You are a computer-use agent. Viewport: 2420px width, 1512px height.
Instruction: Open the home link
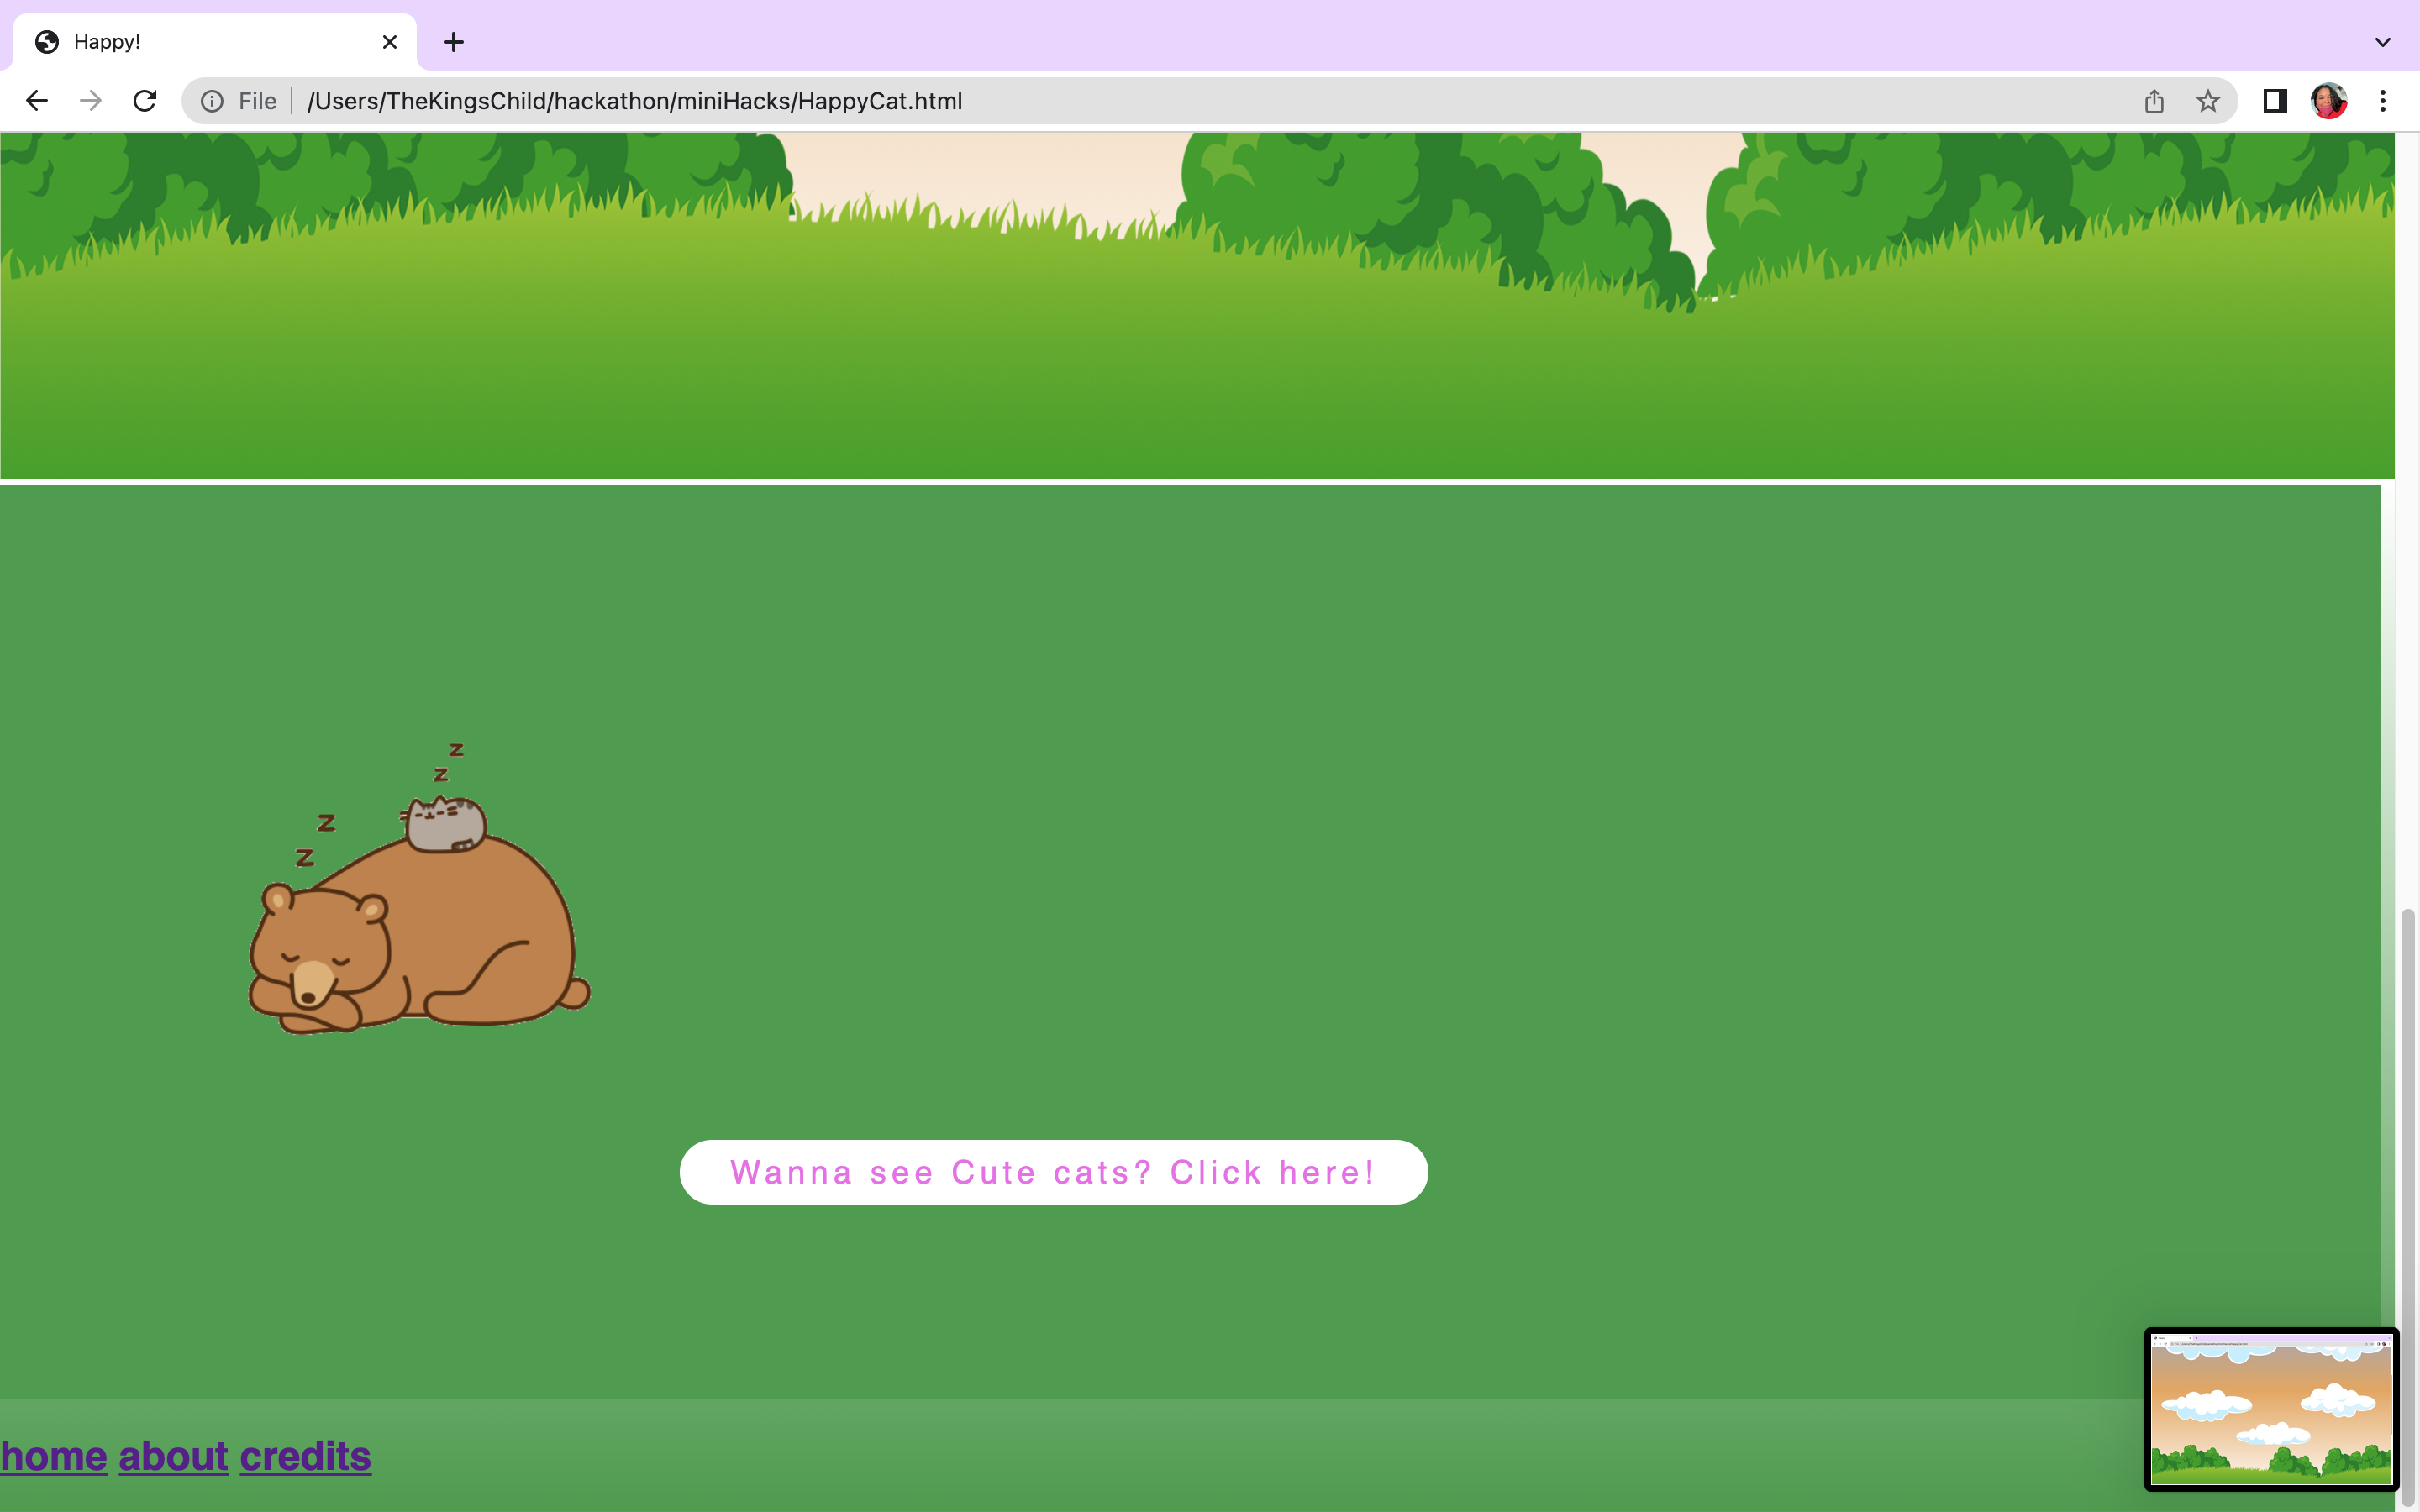tap(54, 1456)
